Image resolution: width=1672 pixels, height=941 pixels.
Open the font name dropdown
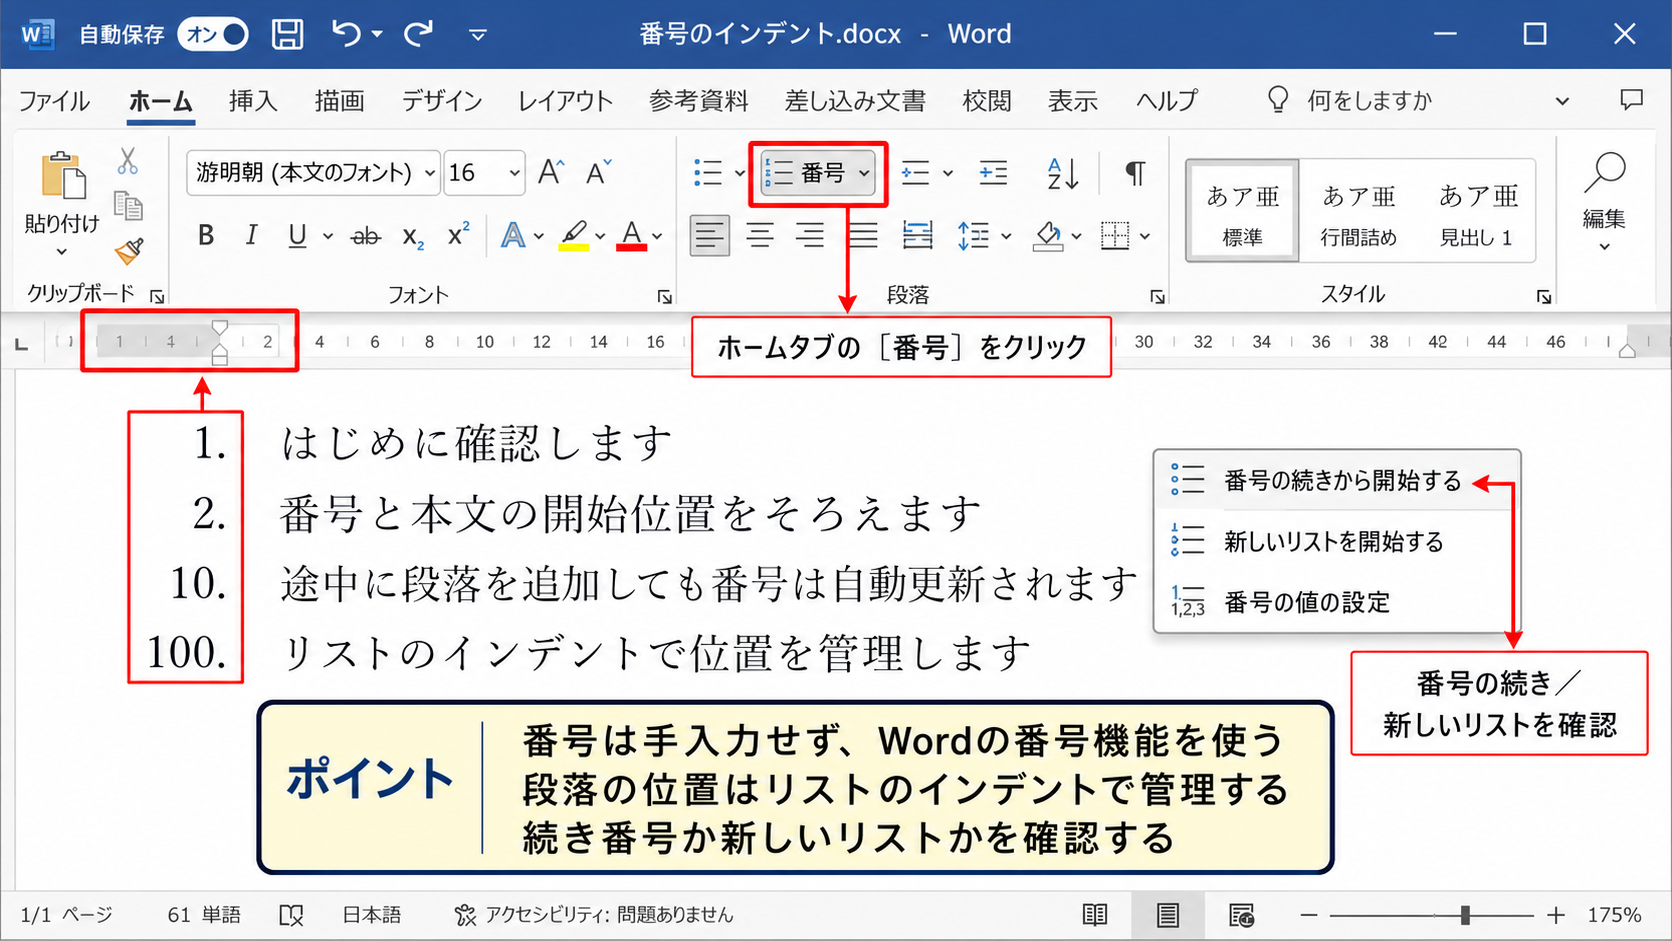(429, 174)
